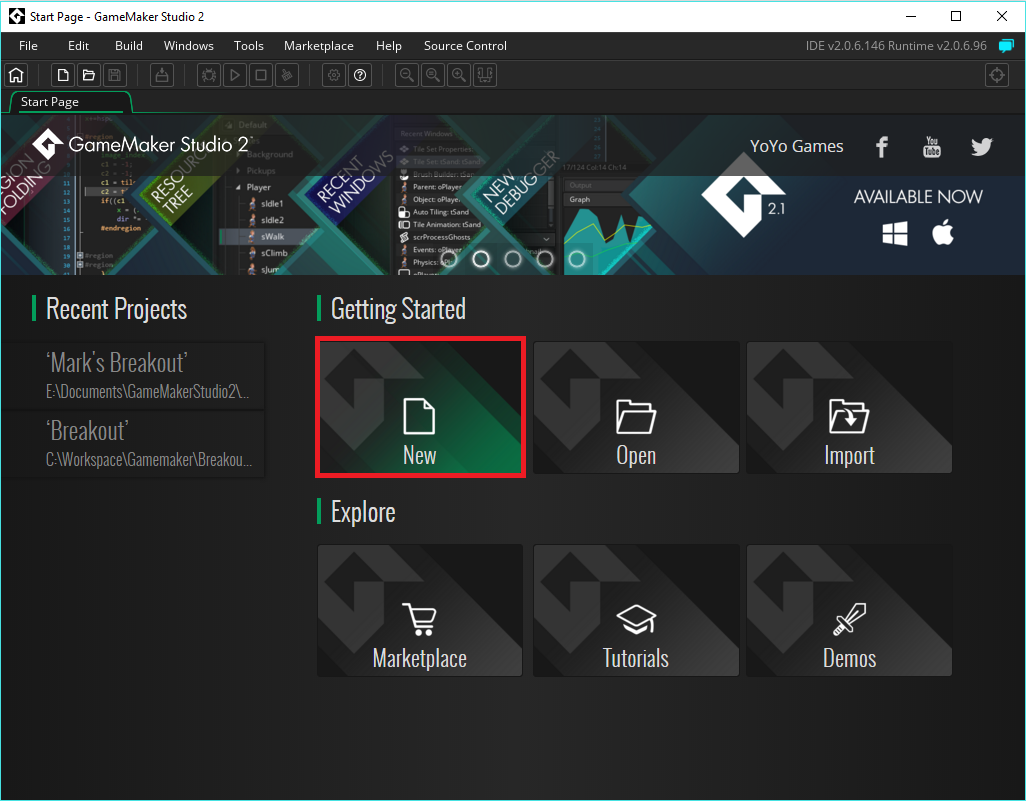Create a new project via the document icon

point(62,74)
